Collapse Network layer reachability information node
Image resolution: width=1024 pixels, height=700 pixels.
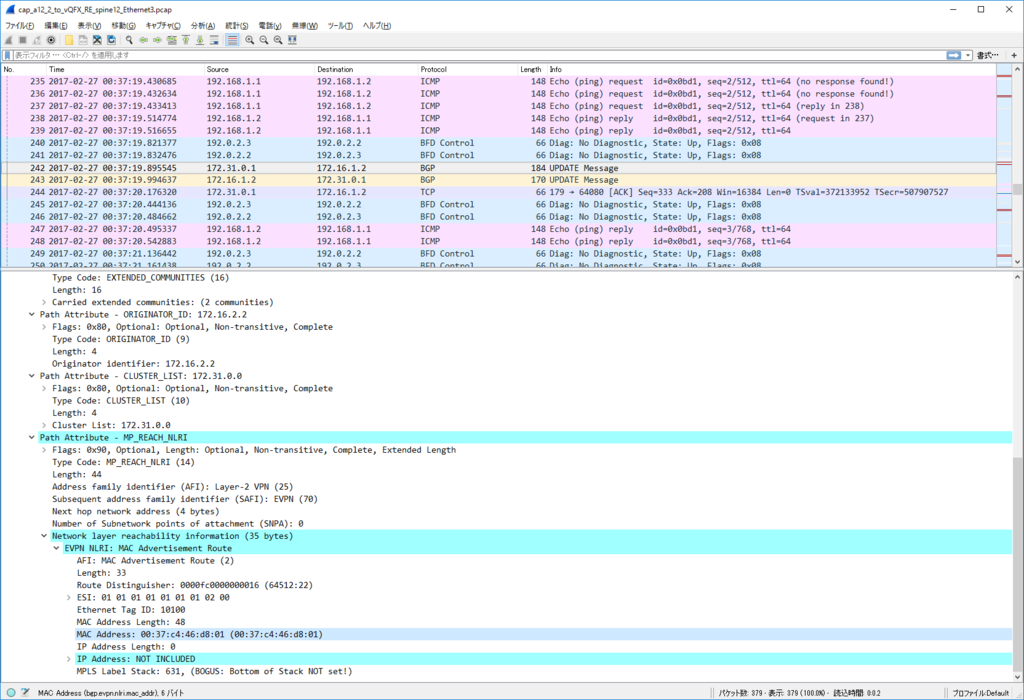[x=44, y=536]
